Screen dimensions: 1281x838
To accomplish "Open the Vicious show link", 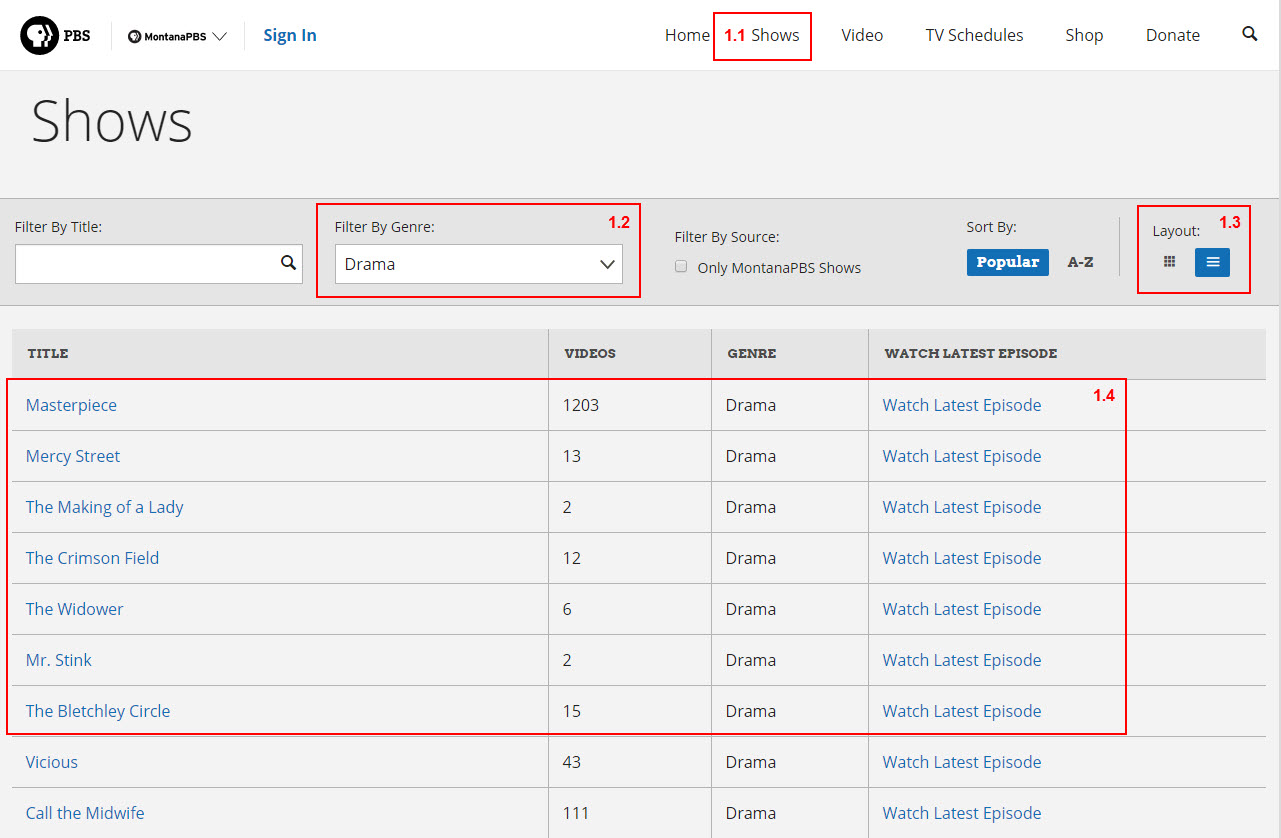I will click(52, 762).
